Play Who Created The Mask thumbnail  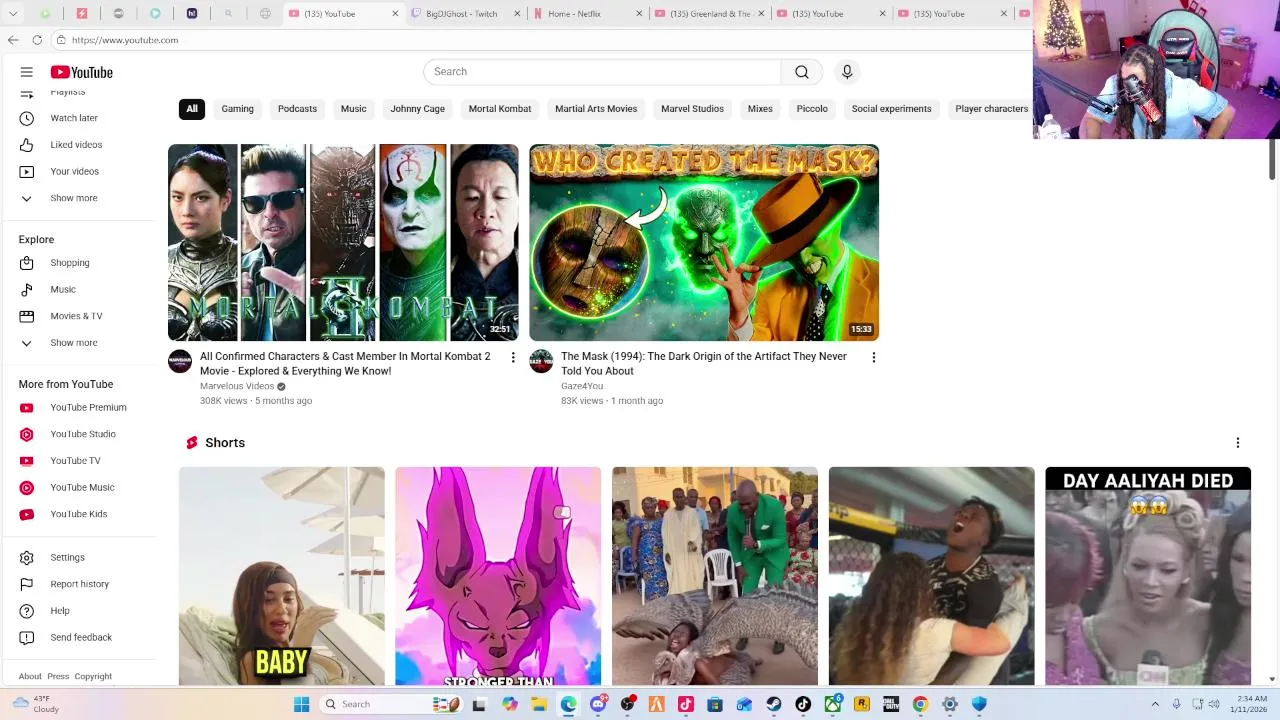point(704,243)
